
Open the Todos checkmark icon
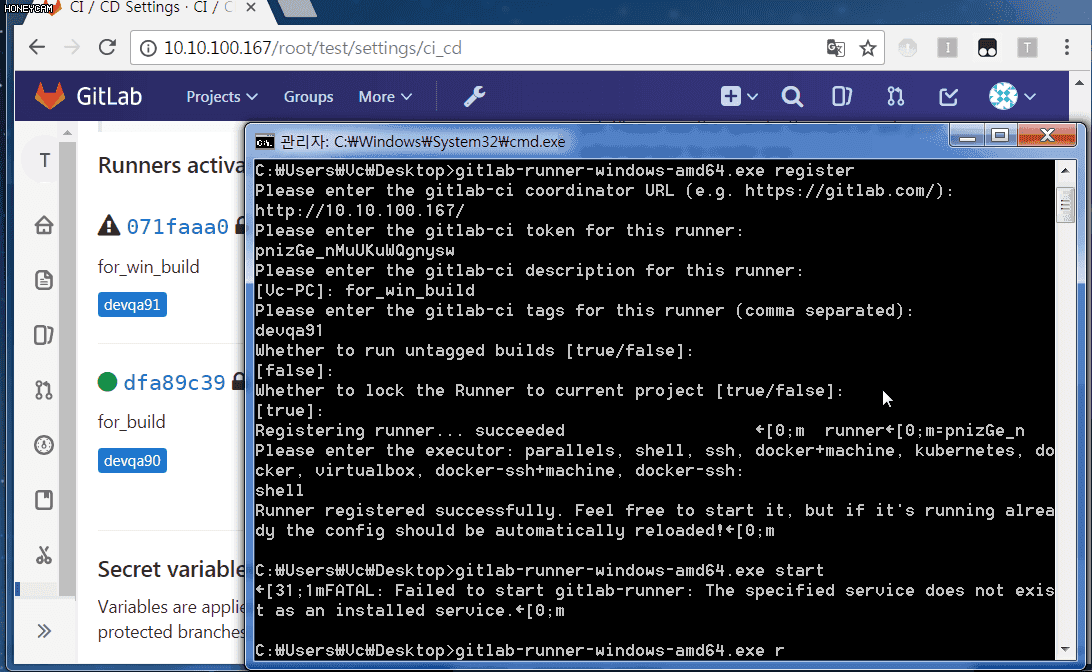point(949,97)
